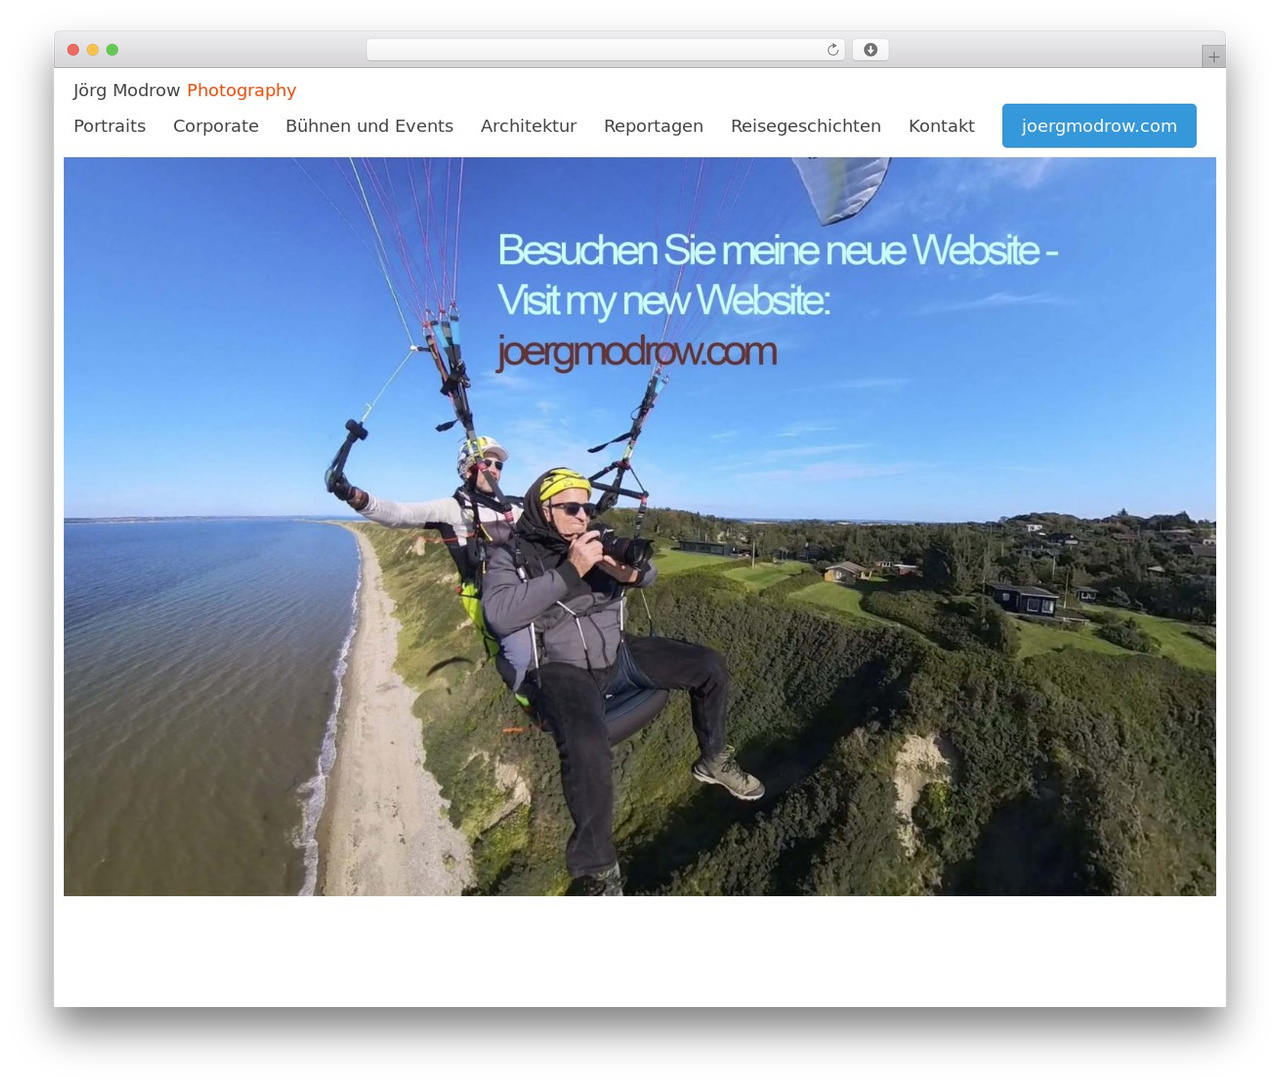Click the red joergmodrow.com text in image
1280x1084 pixels.
(x=636, y=352)
